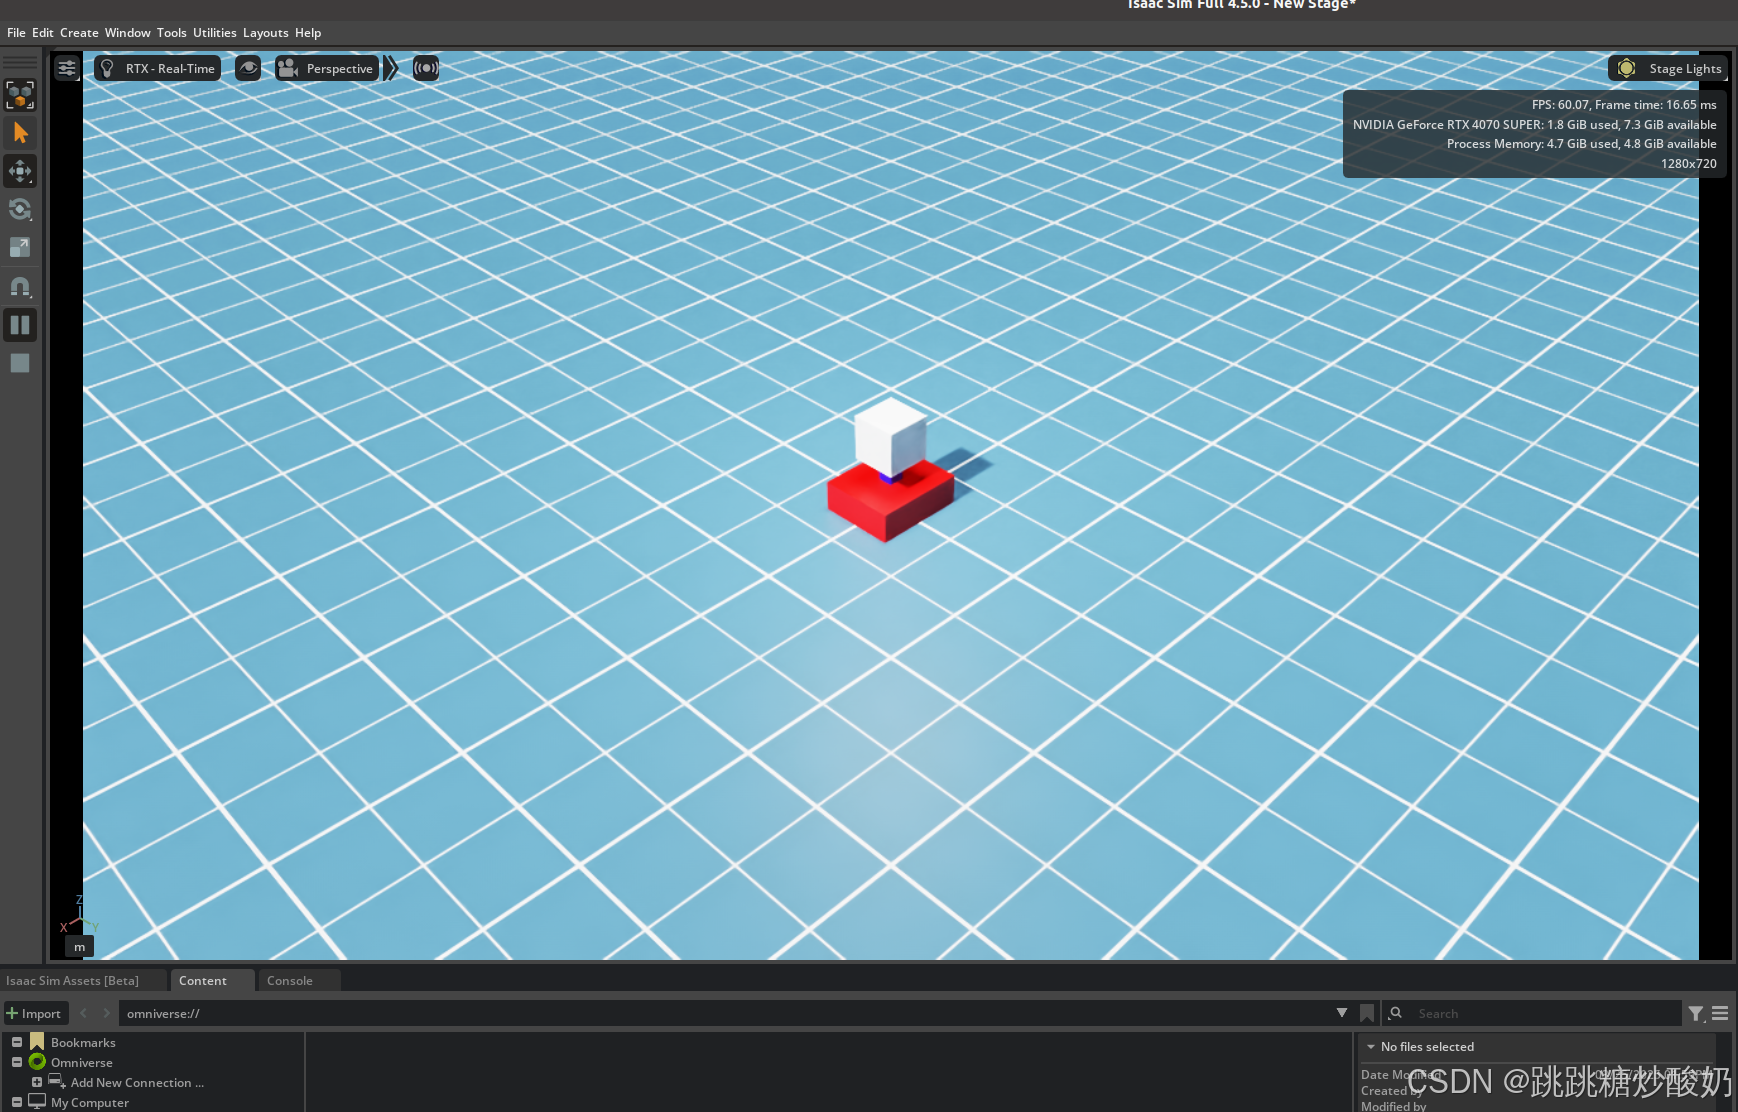Click the 1280x720 resolution text
The height and width of the screenshot is (1112, 1738).
[1689, 164]
